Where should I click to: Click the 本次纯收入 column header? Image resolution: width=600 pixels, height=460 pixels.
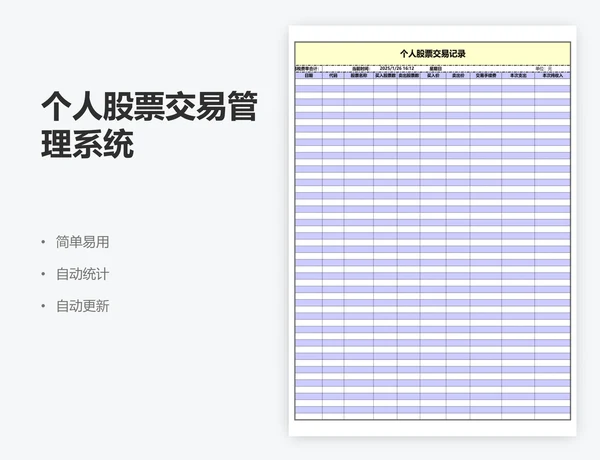coord(553,76)
